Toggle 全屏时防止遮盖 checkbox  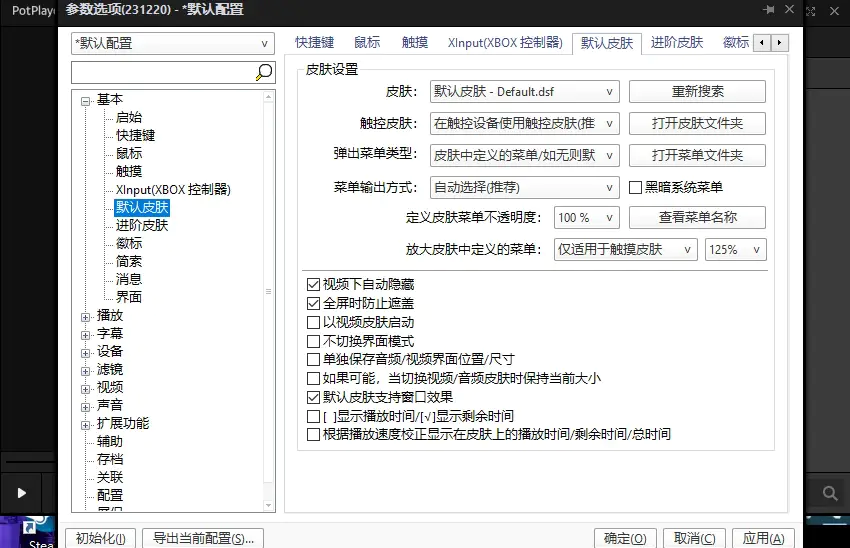point(313,304)
